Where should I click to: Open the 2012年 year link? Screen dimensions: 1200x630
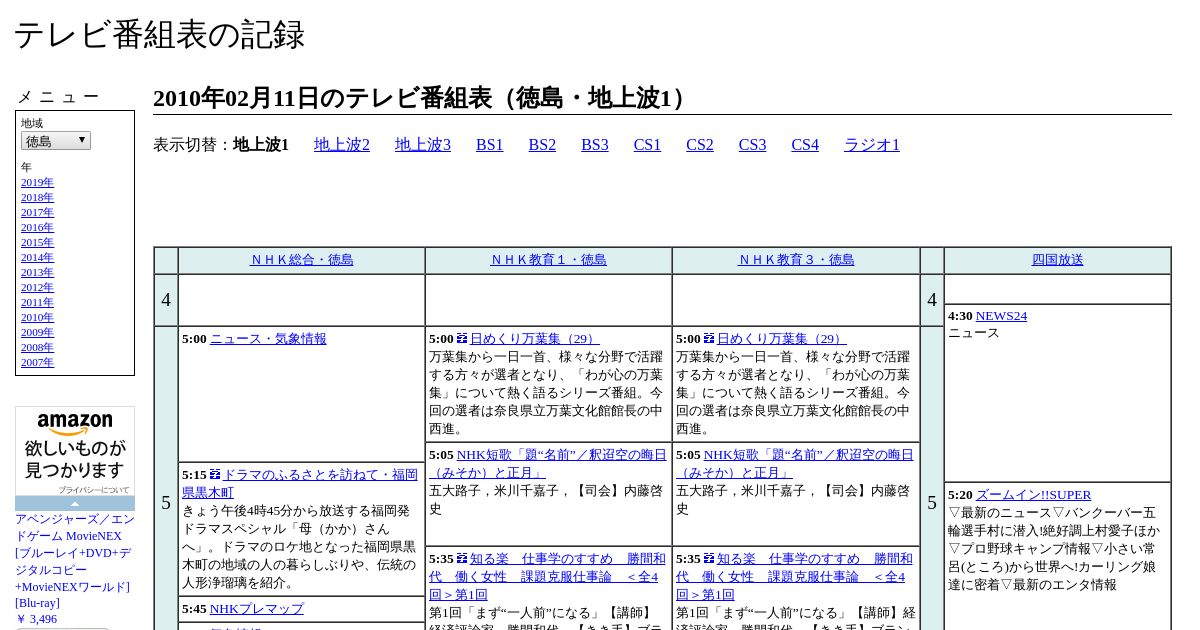[x=37, y=288]
